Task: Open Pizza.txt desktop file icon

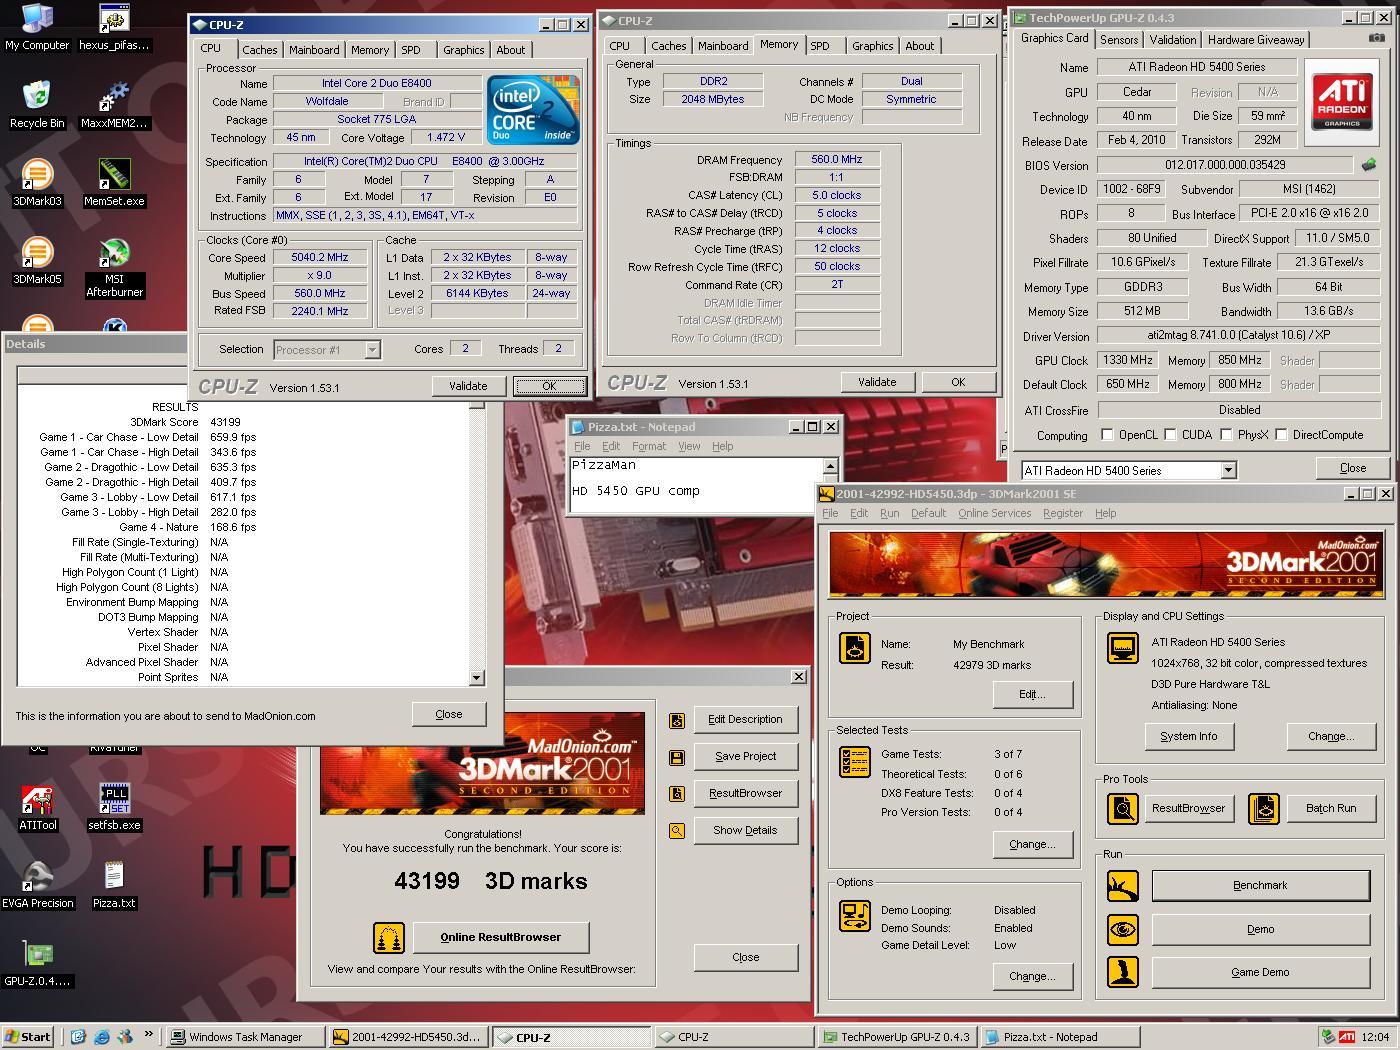Action: (x=114, y=885)
